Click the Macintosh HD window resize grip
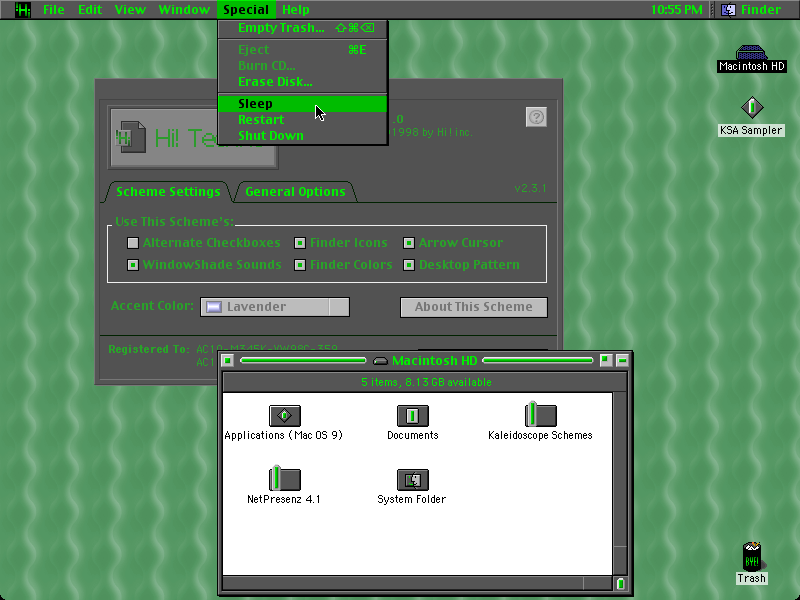Image resolution: width=800 pixels, height=600 pixels. point(620,583)
